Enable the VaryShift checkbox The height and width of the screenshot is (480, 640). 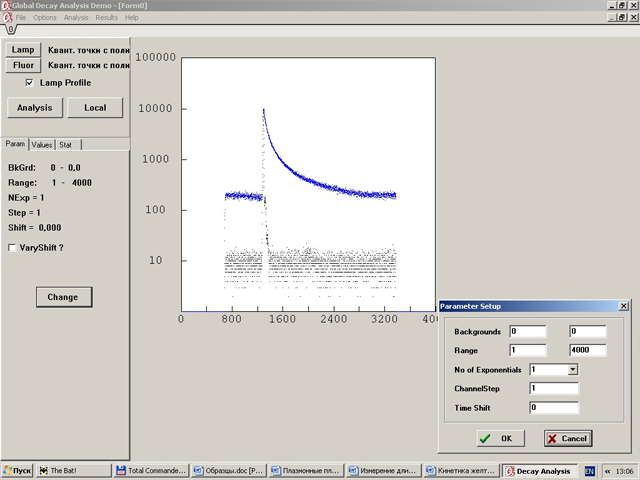(x=12, y=247)
